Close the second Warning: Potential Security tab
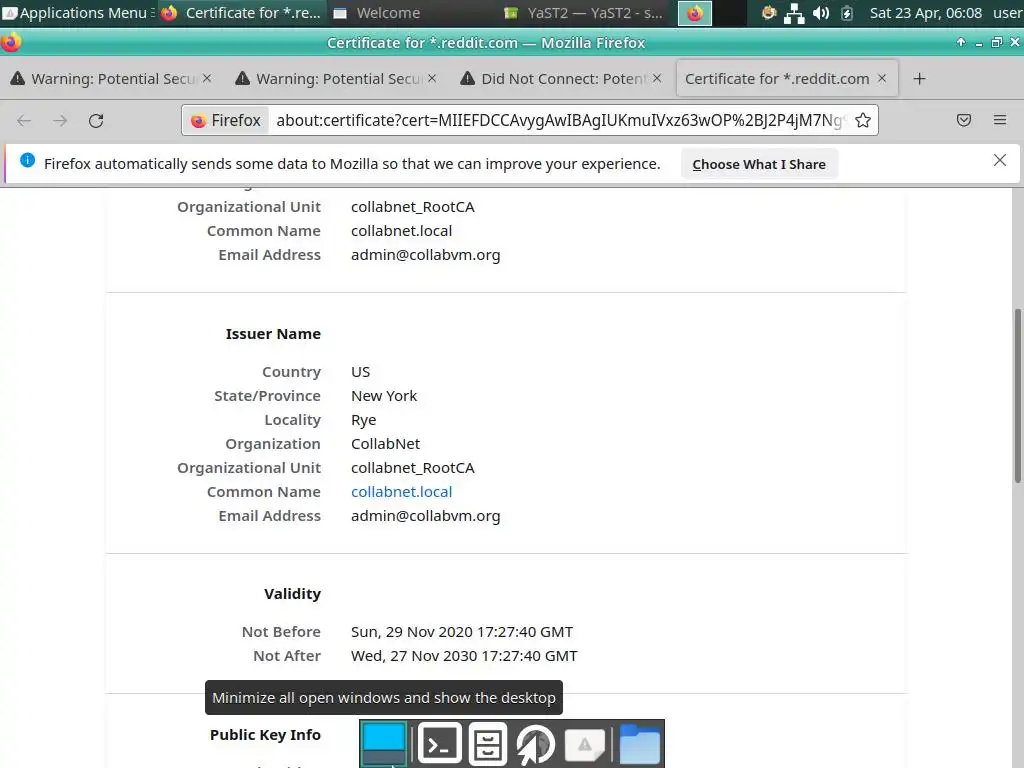 (x=432, y=78)
